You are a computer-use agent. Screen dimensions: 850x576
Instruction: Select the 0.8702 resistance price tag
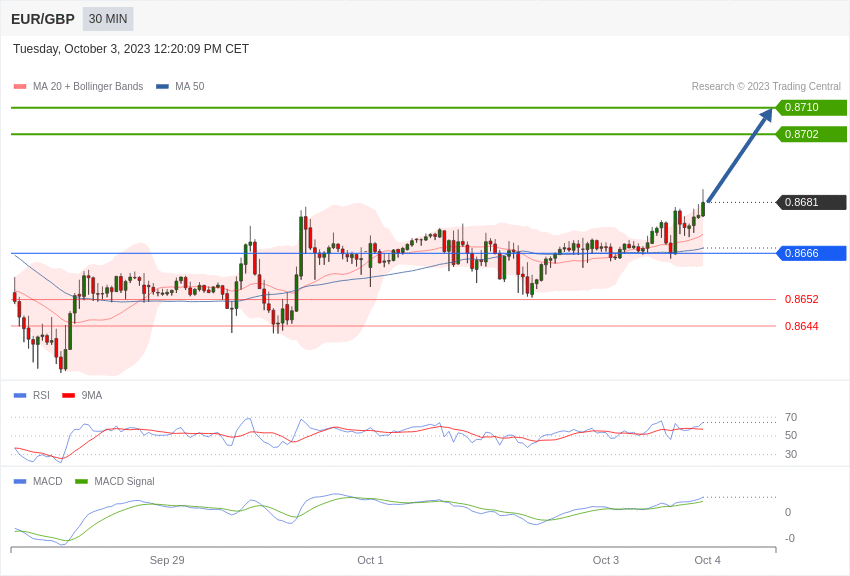pos(812,134)
